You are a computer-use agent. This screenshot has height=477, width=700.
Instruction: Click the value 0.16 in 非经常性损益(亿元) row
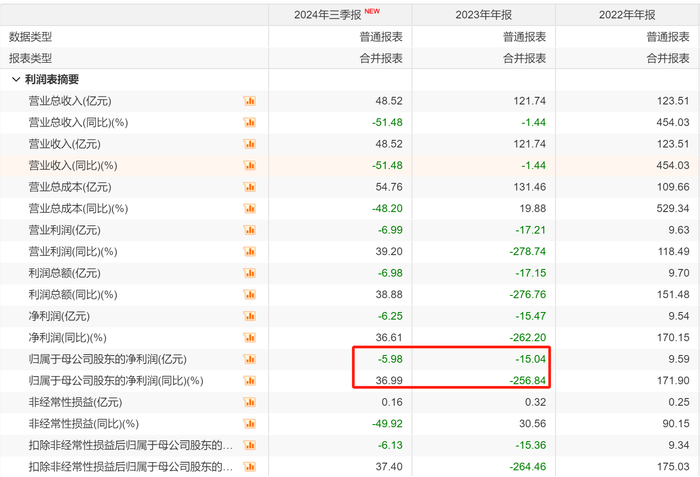(x=392, y=402)
